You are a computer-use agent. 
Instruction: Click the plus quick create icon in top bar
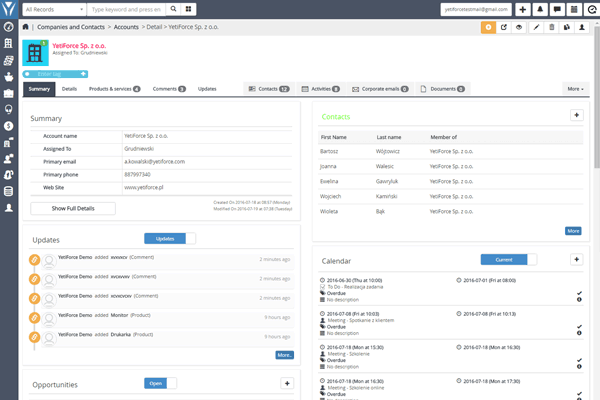(524, 9)
